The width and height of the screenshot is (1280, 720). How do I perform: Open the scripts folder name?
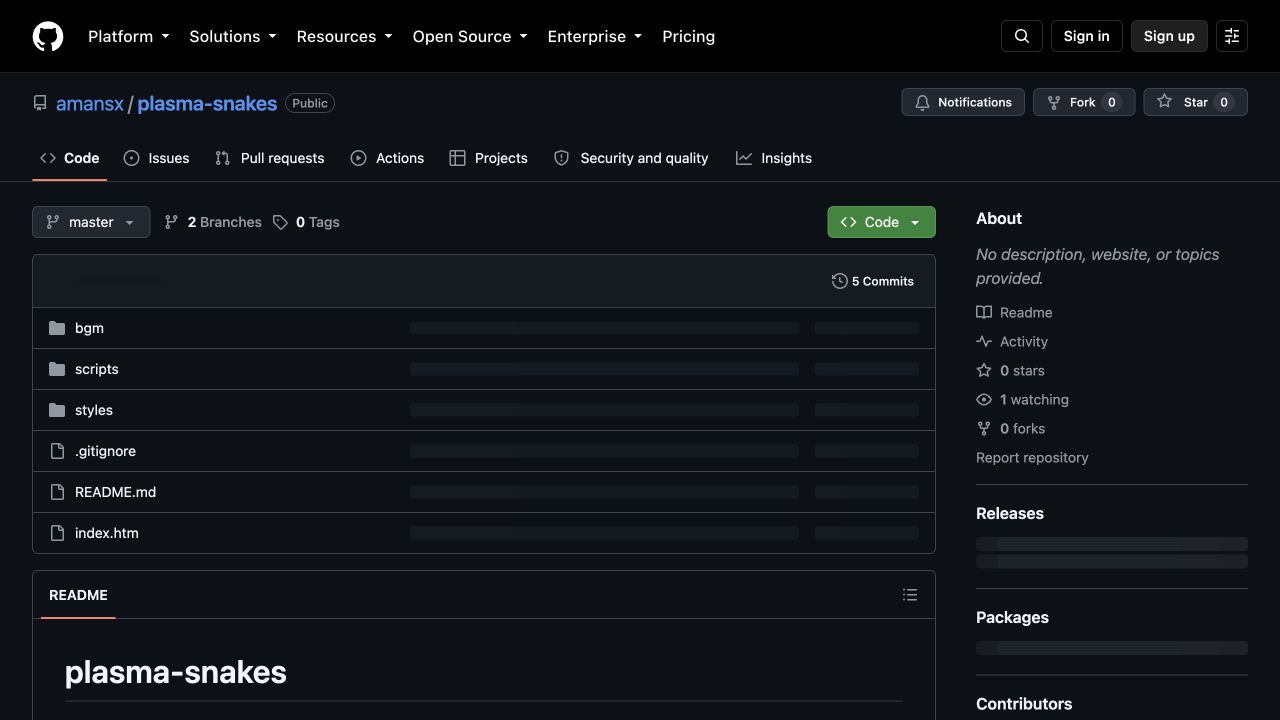click(x=97, y=369)
